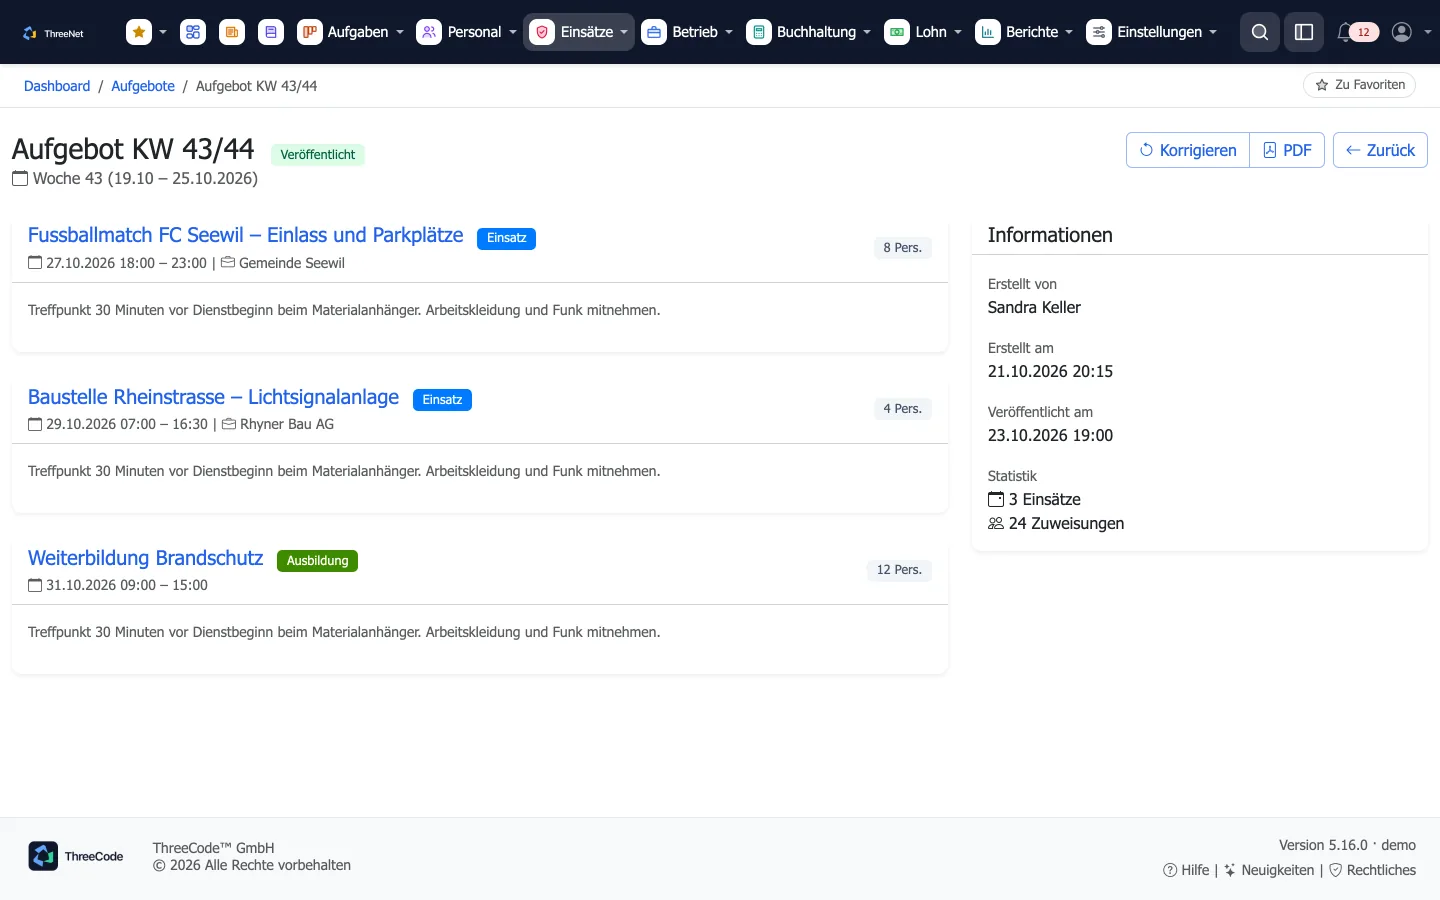The width and height of the screenshot is (1440, 900).
Task: Open the purple notes icon in navbar
Action: 271,32
